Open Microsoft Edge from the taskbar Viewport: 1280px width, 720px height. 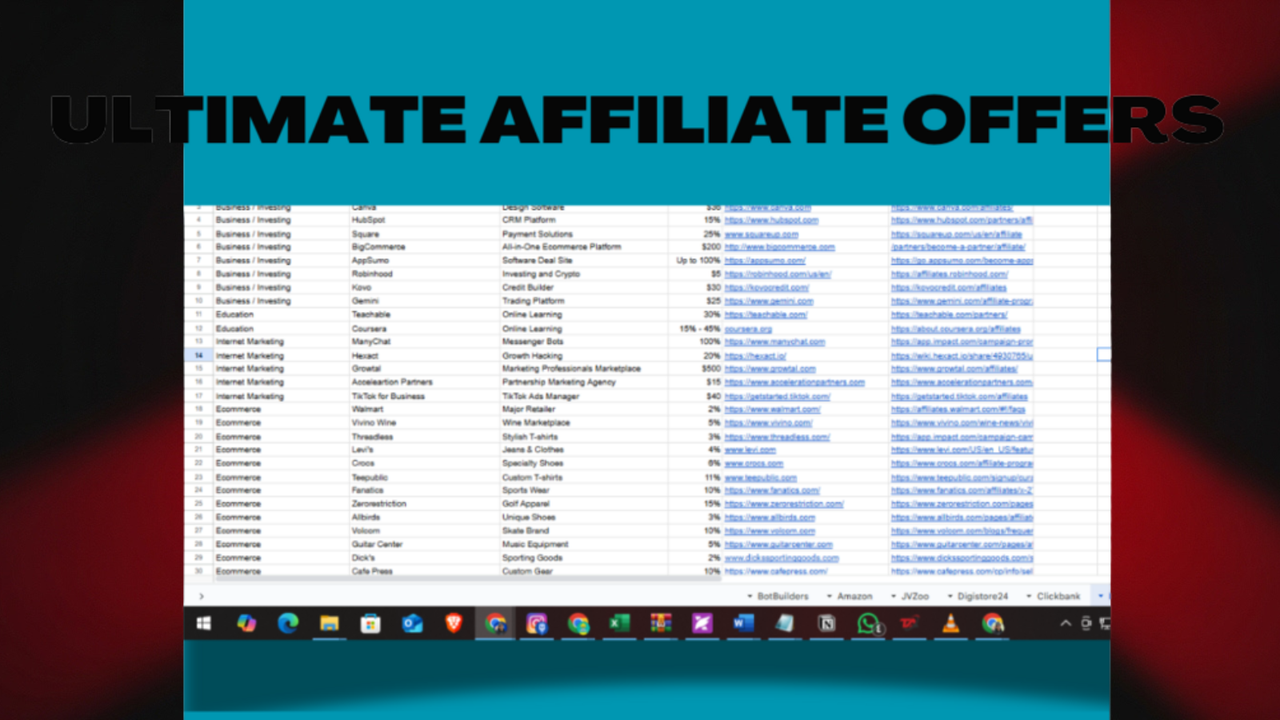(x=288, y=624)
